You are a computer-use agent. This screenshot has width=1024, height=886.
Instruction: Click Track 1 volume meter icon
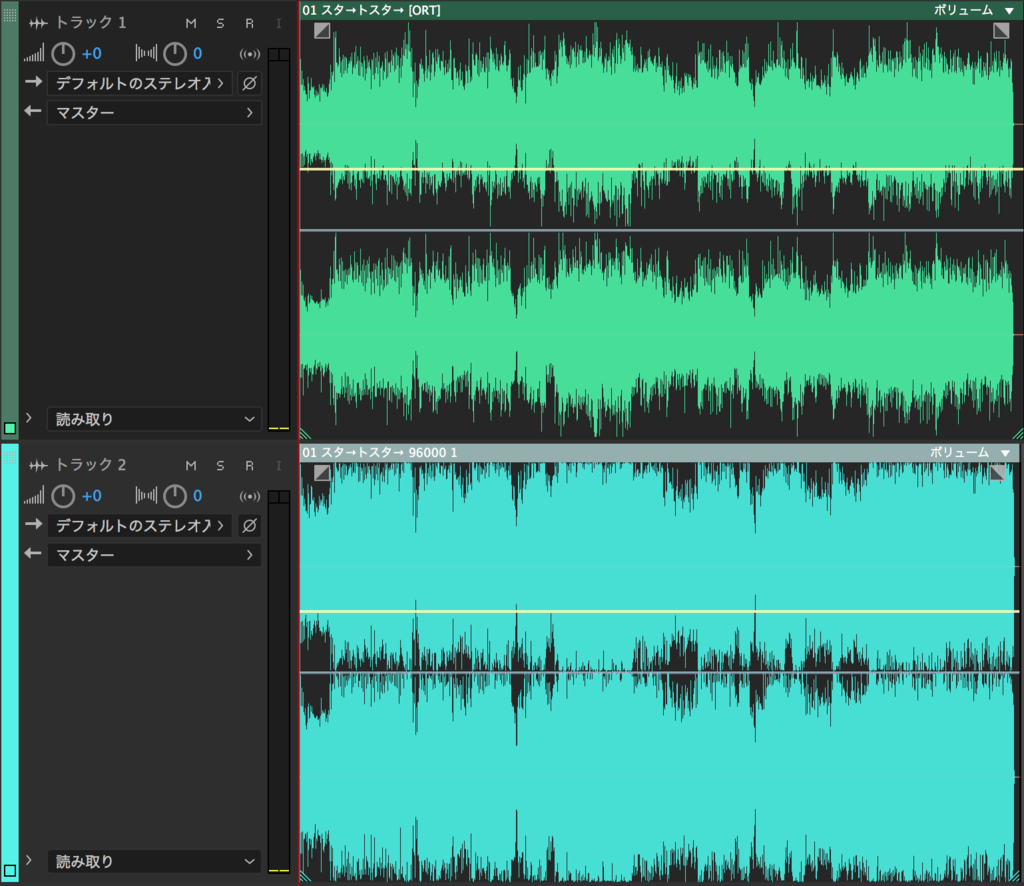pos(34,54)
